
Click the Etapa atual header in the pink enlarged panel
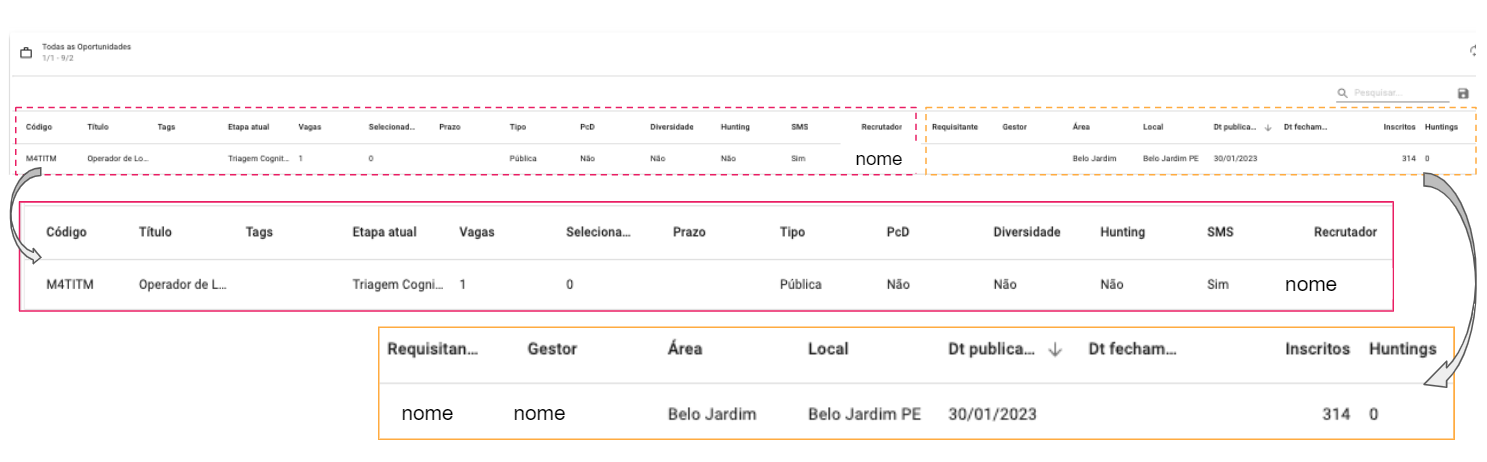point(384,232)
